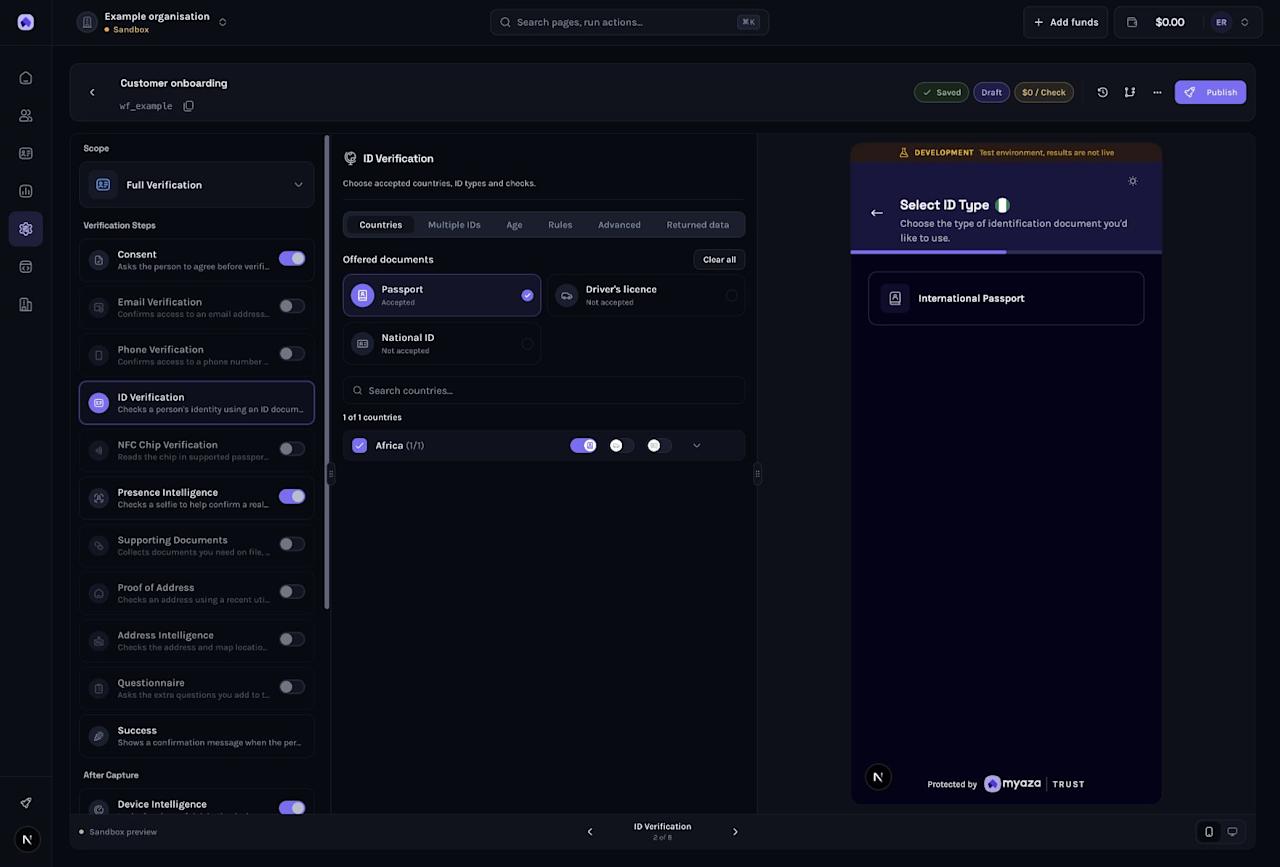The height and width of the screenshot is (867, 1280).
Task: Open the Example organisation switcher
Action: tap(153, 22)
